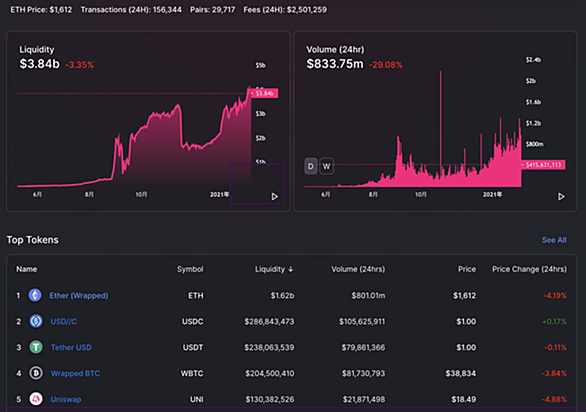This screenshot has width=586, height=412.
Task: Select the USDT symbol cell
Action: tap(193, 348)
